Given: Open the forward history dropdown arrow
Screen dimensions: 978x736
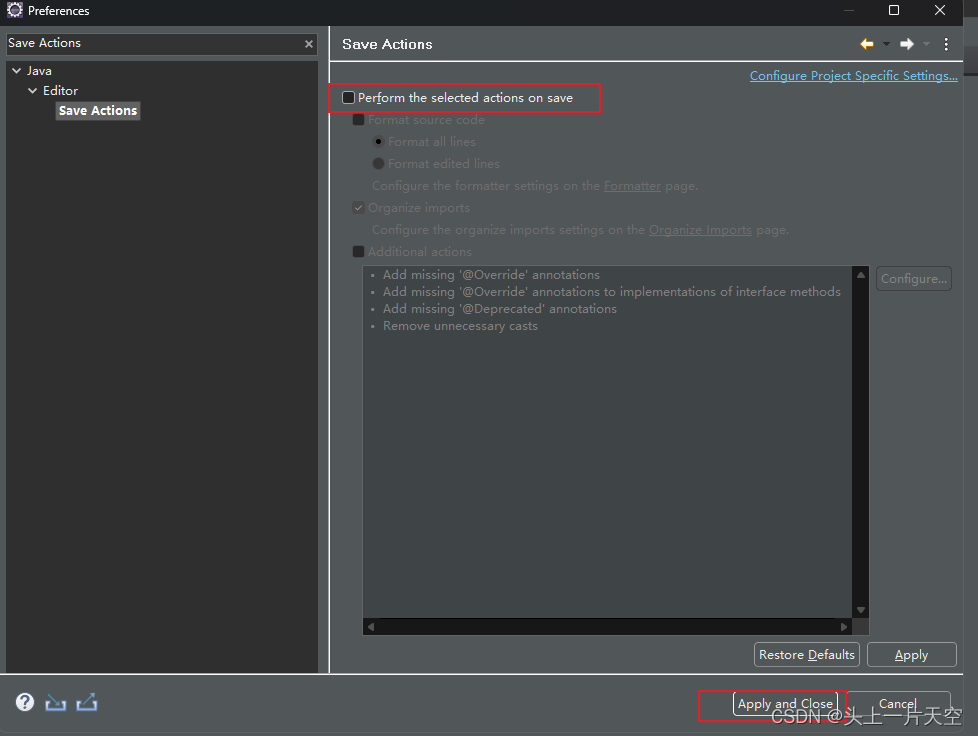Looking at the screenshot, I should click(926, 44).
